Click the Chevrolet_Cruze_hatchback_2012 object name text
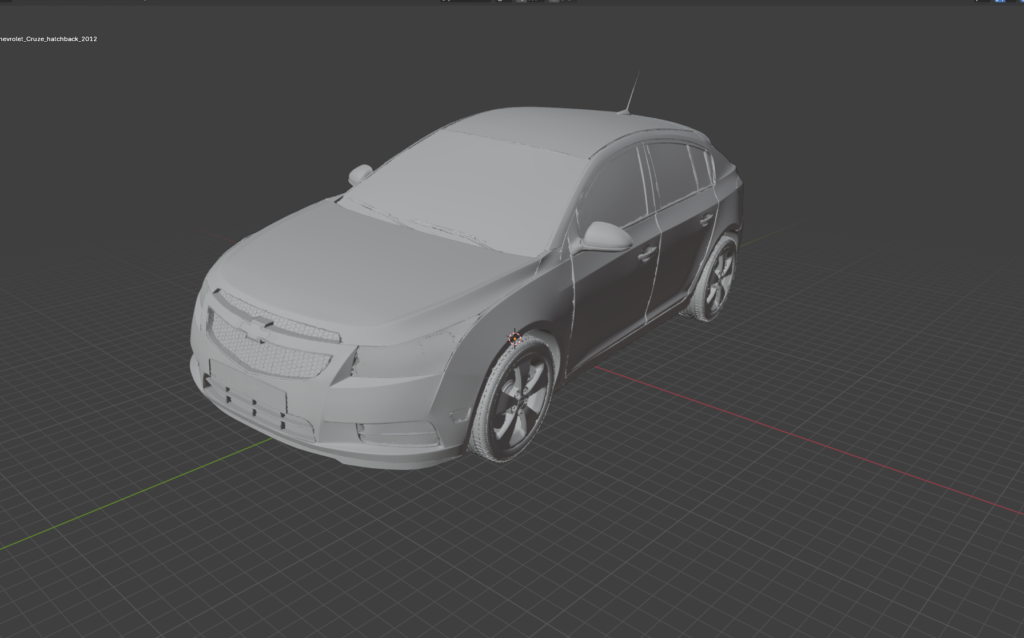 (48, 39)
